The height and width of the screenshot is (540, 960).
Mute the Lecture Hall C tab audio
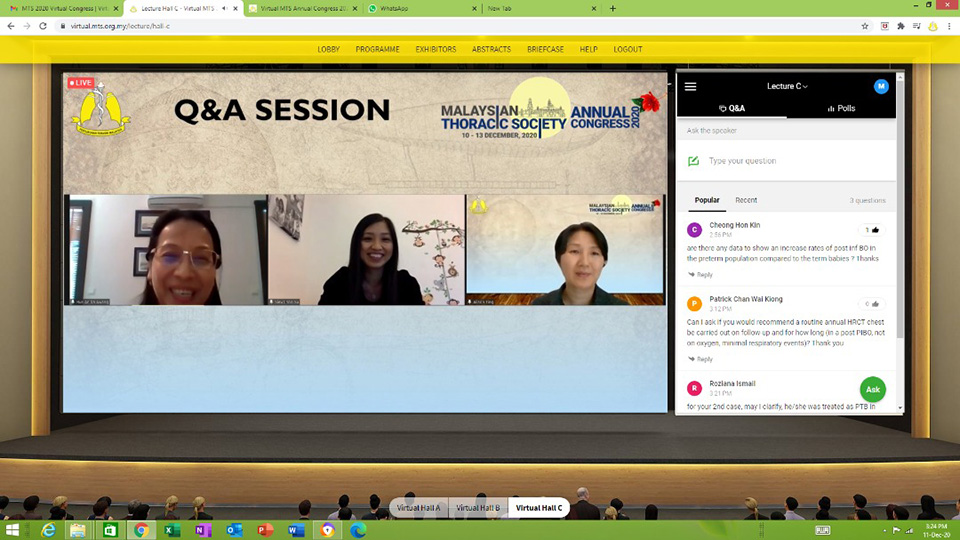tap(224, 9)
